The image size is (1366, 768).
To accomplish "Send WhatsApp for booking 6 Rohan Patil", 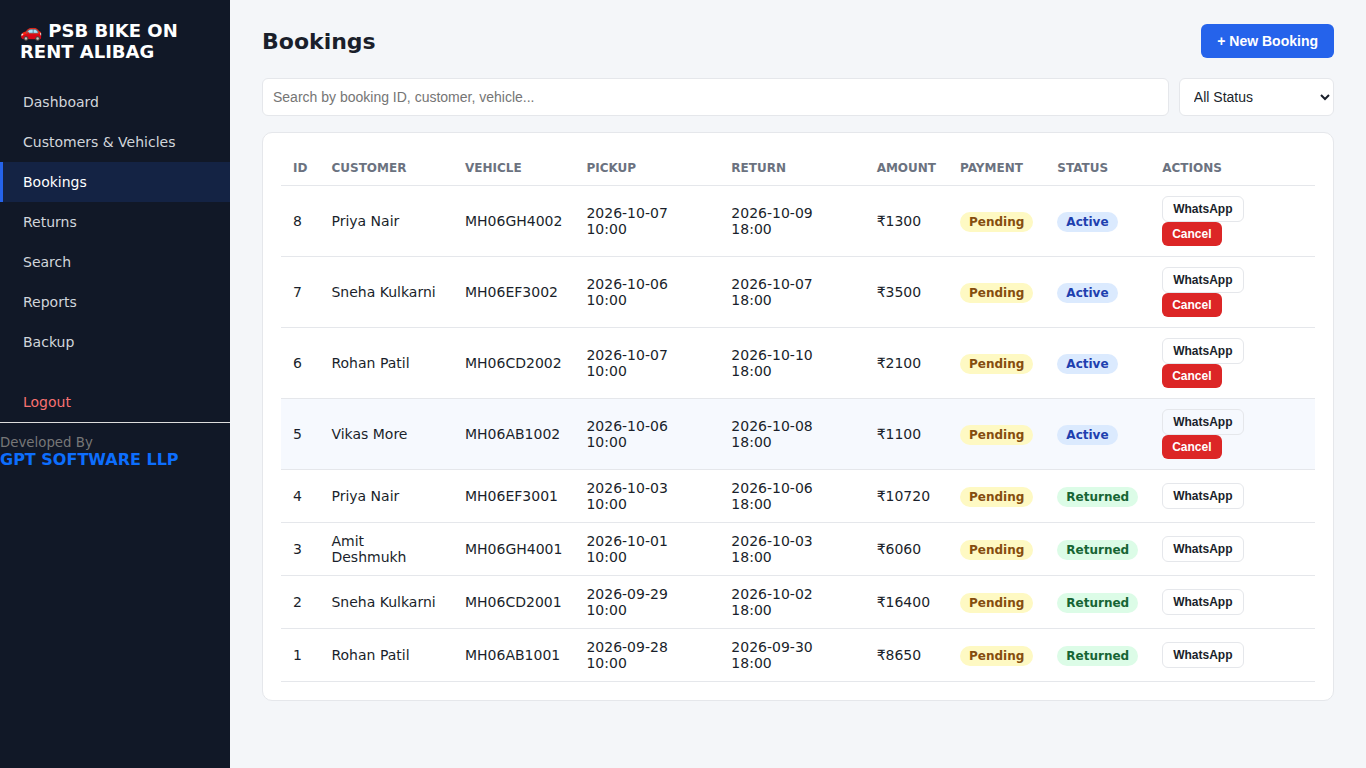I will click(x=1202, y=351).
